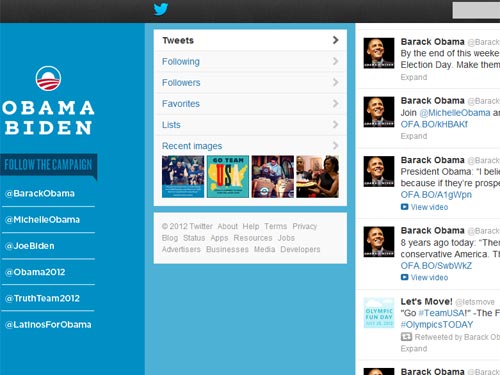This screenshot has width=500, height=375.
Task: Click the search field in top bar
Action: pos(476,10)
